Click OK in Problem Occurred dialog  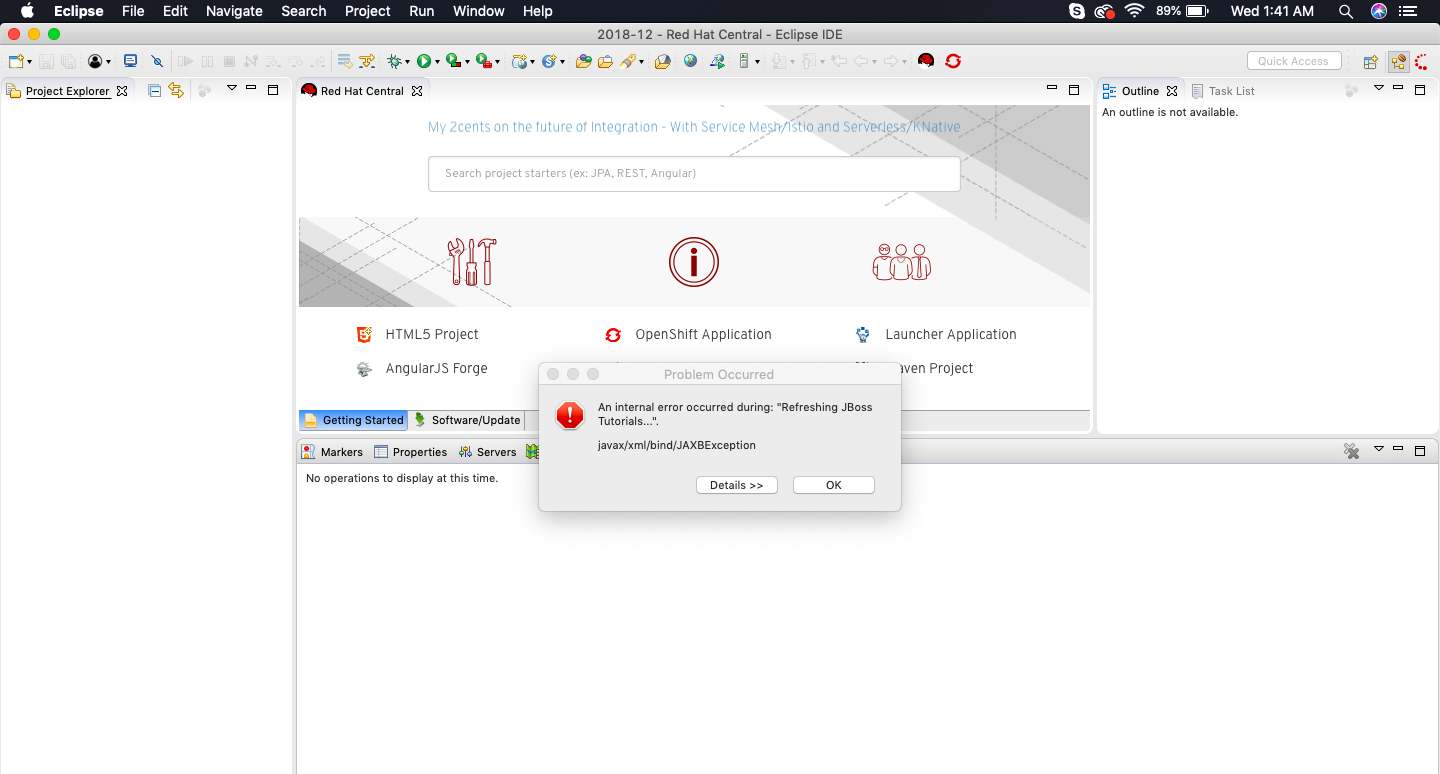pyautogui.click(x=834, y=485)
